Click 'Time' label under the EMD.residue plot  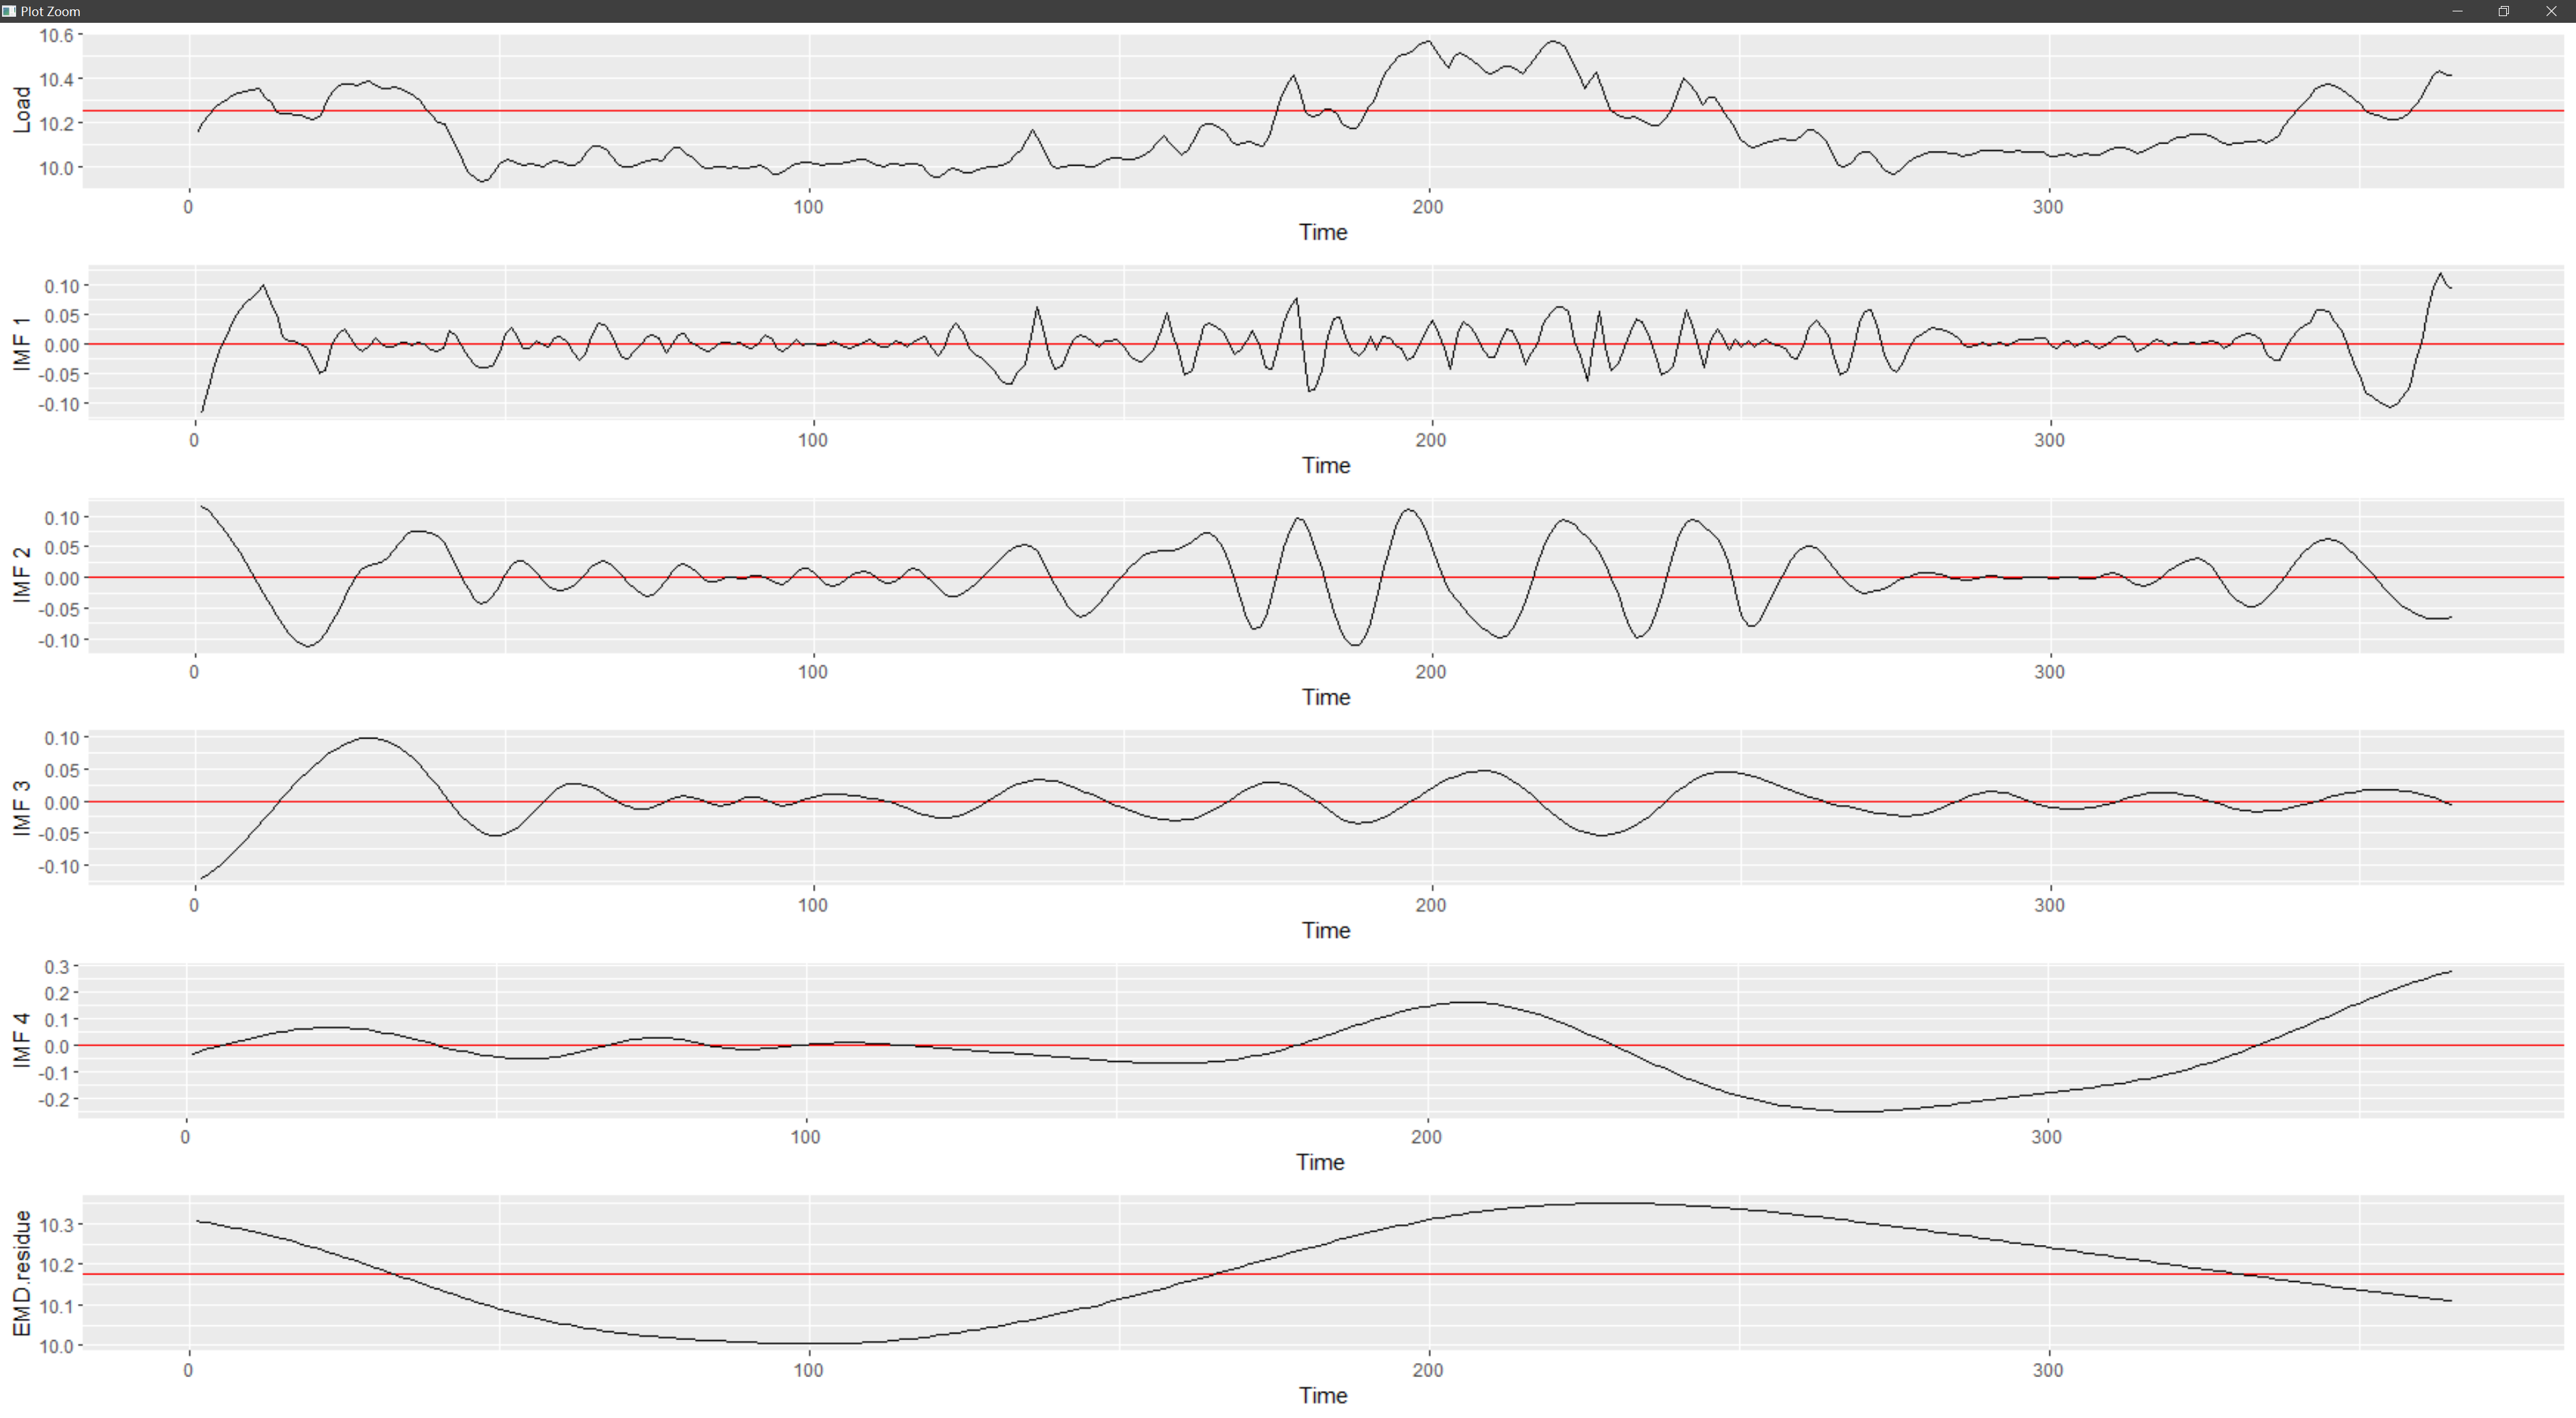pos(1323,1395)
